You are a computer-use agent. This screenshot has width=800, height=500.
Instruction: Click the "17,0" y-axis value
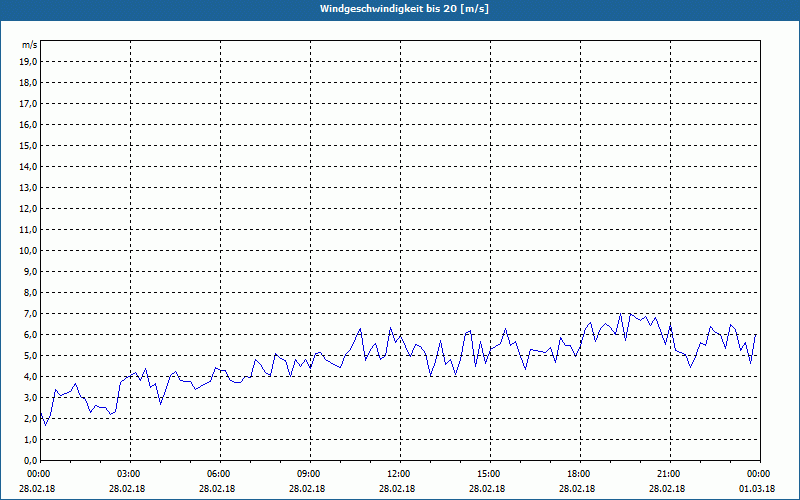tap(28, 104)
